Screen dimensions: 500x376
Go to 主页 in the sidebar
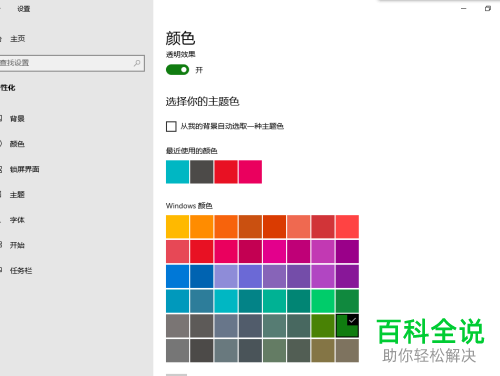click(x=17, y=39)
